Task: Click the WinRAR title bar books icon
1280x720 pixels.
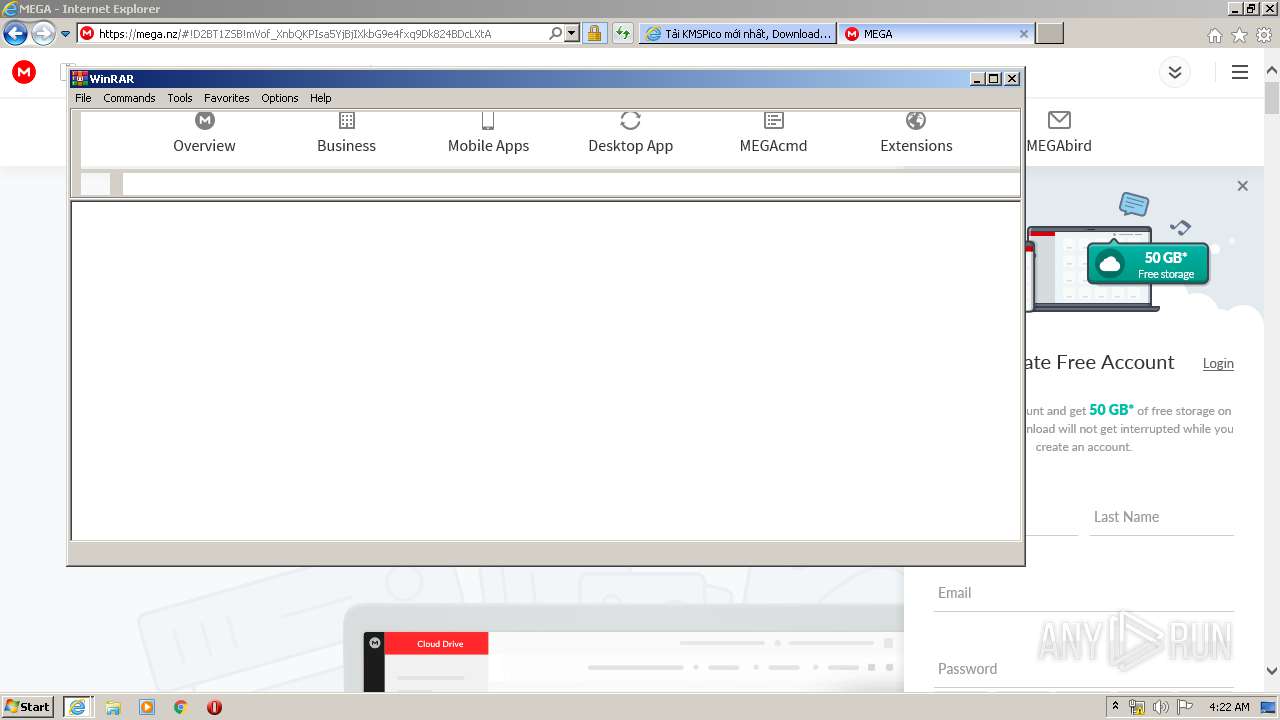Action: (80, 79)
